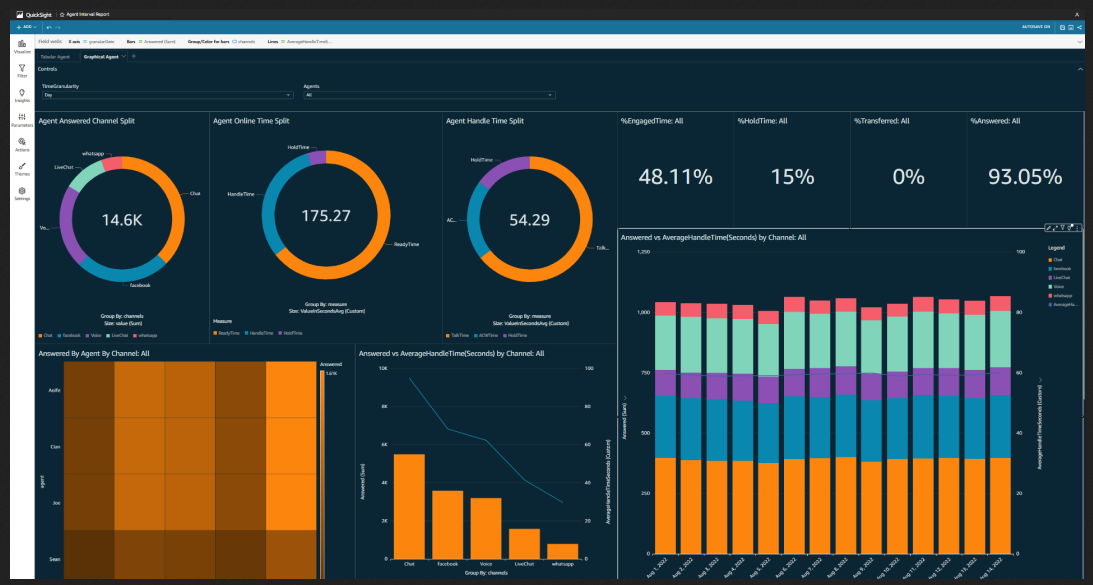Click the Aug 14, 2022 stacked bar
The image size is (1093, 585).
coord(1000,425)
